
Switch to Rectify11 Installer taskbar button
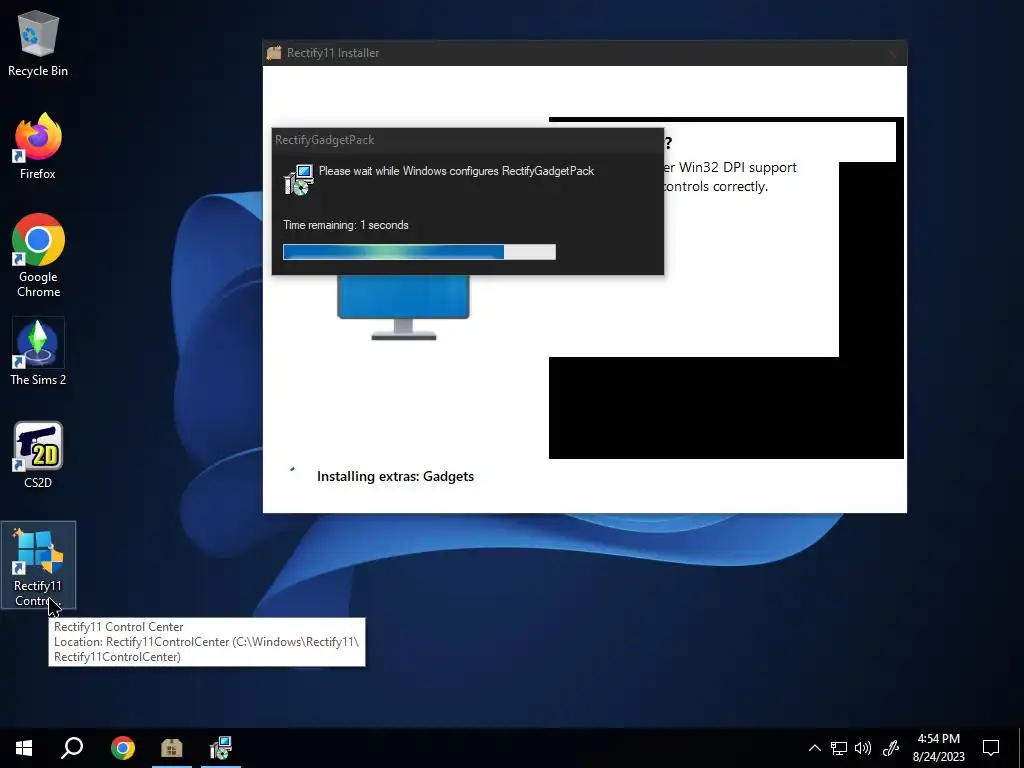click(172, 748)
